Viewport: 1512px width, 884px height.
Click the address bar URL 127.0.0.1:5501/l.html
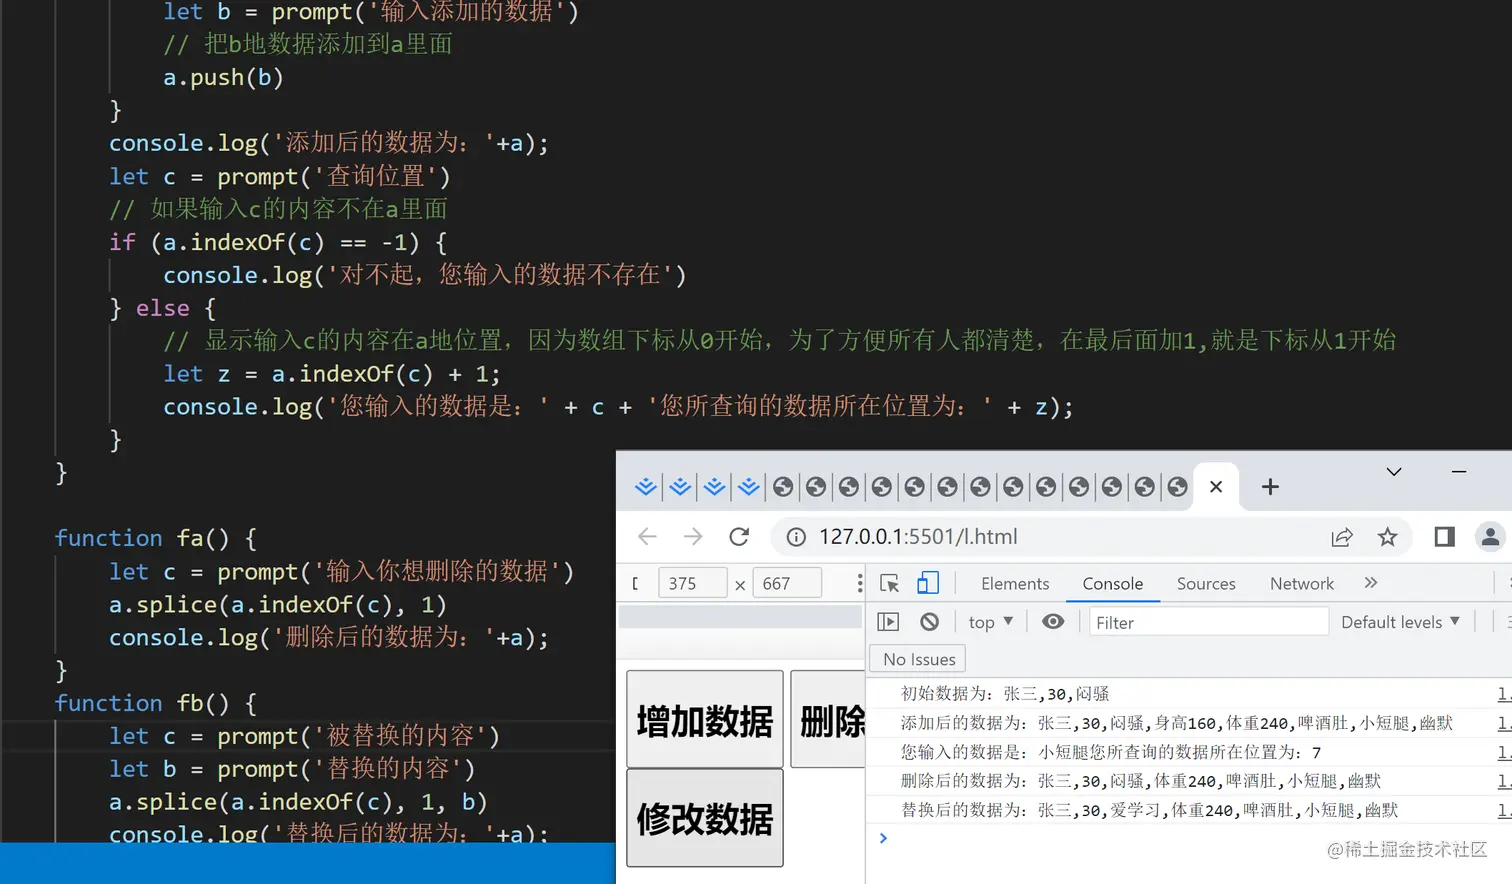[918, 537]
